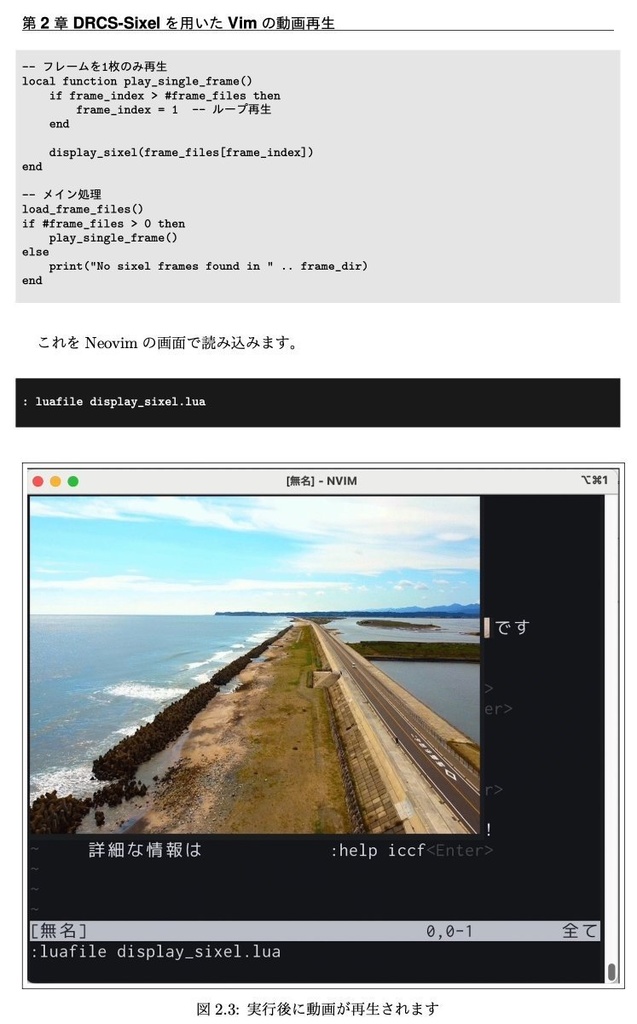
Task: Click the 'if frame_index > #frame_files then' code line
Action: click(x=165, y=95)
